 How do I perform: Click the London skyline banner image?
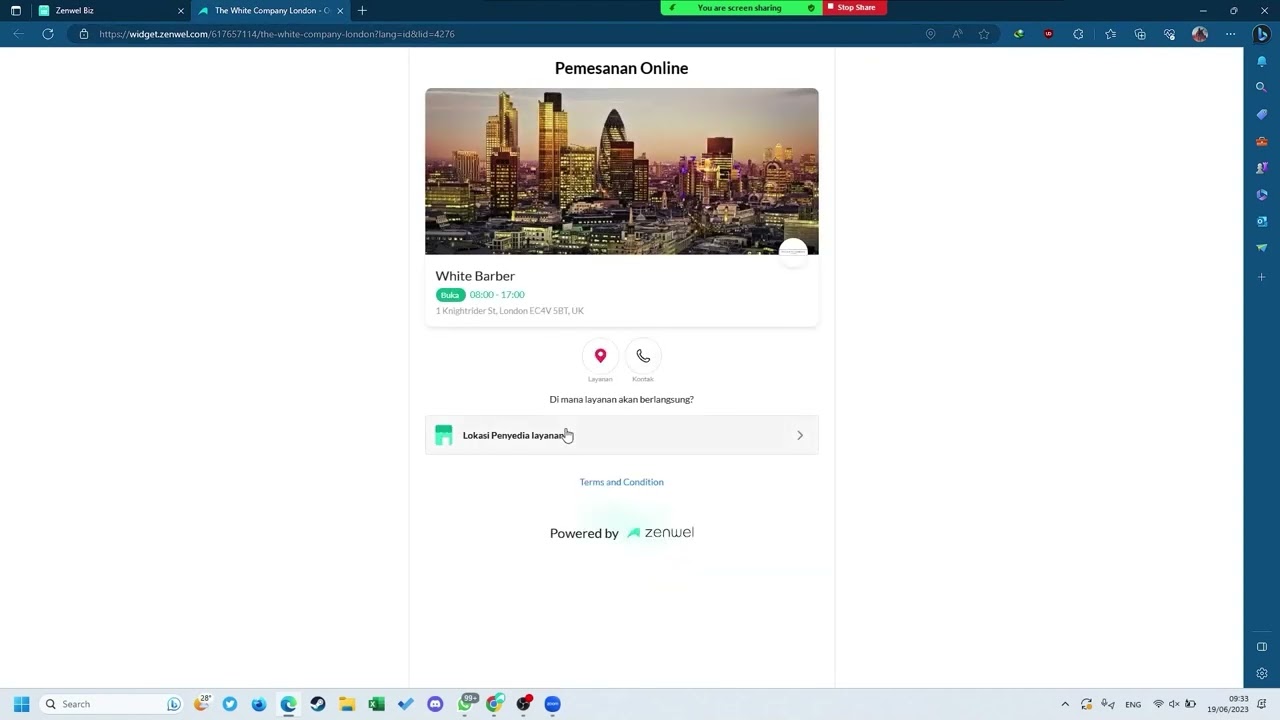coord(621,171)
